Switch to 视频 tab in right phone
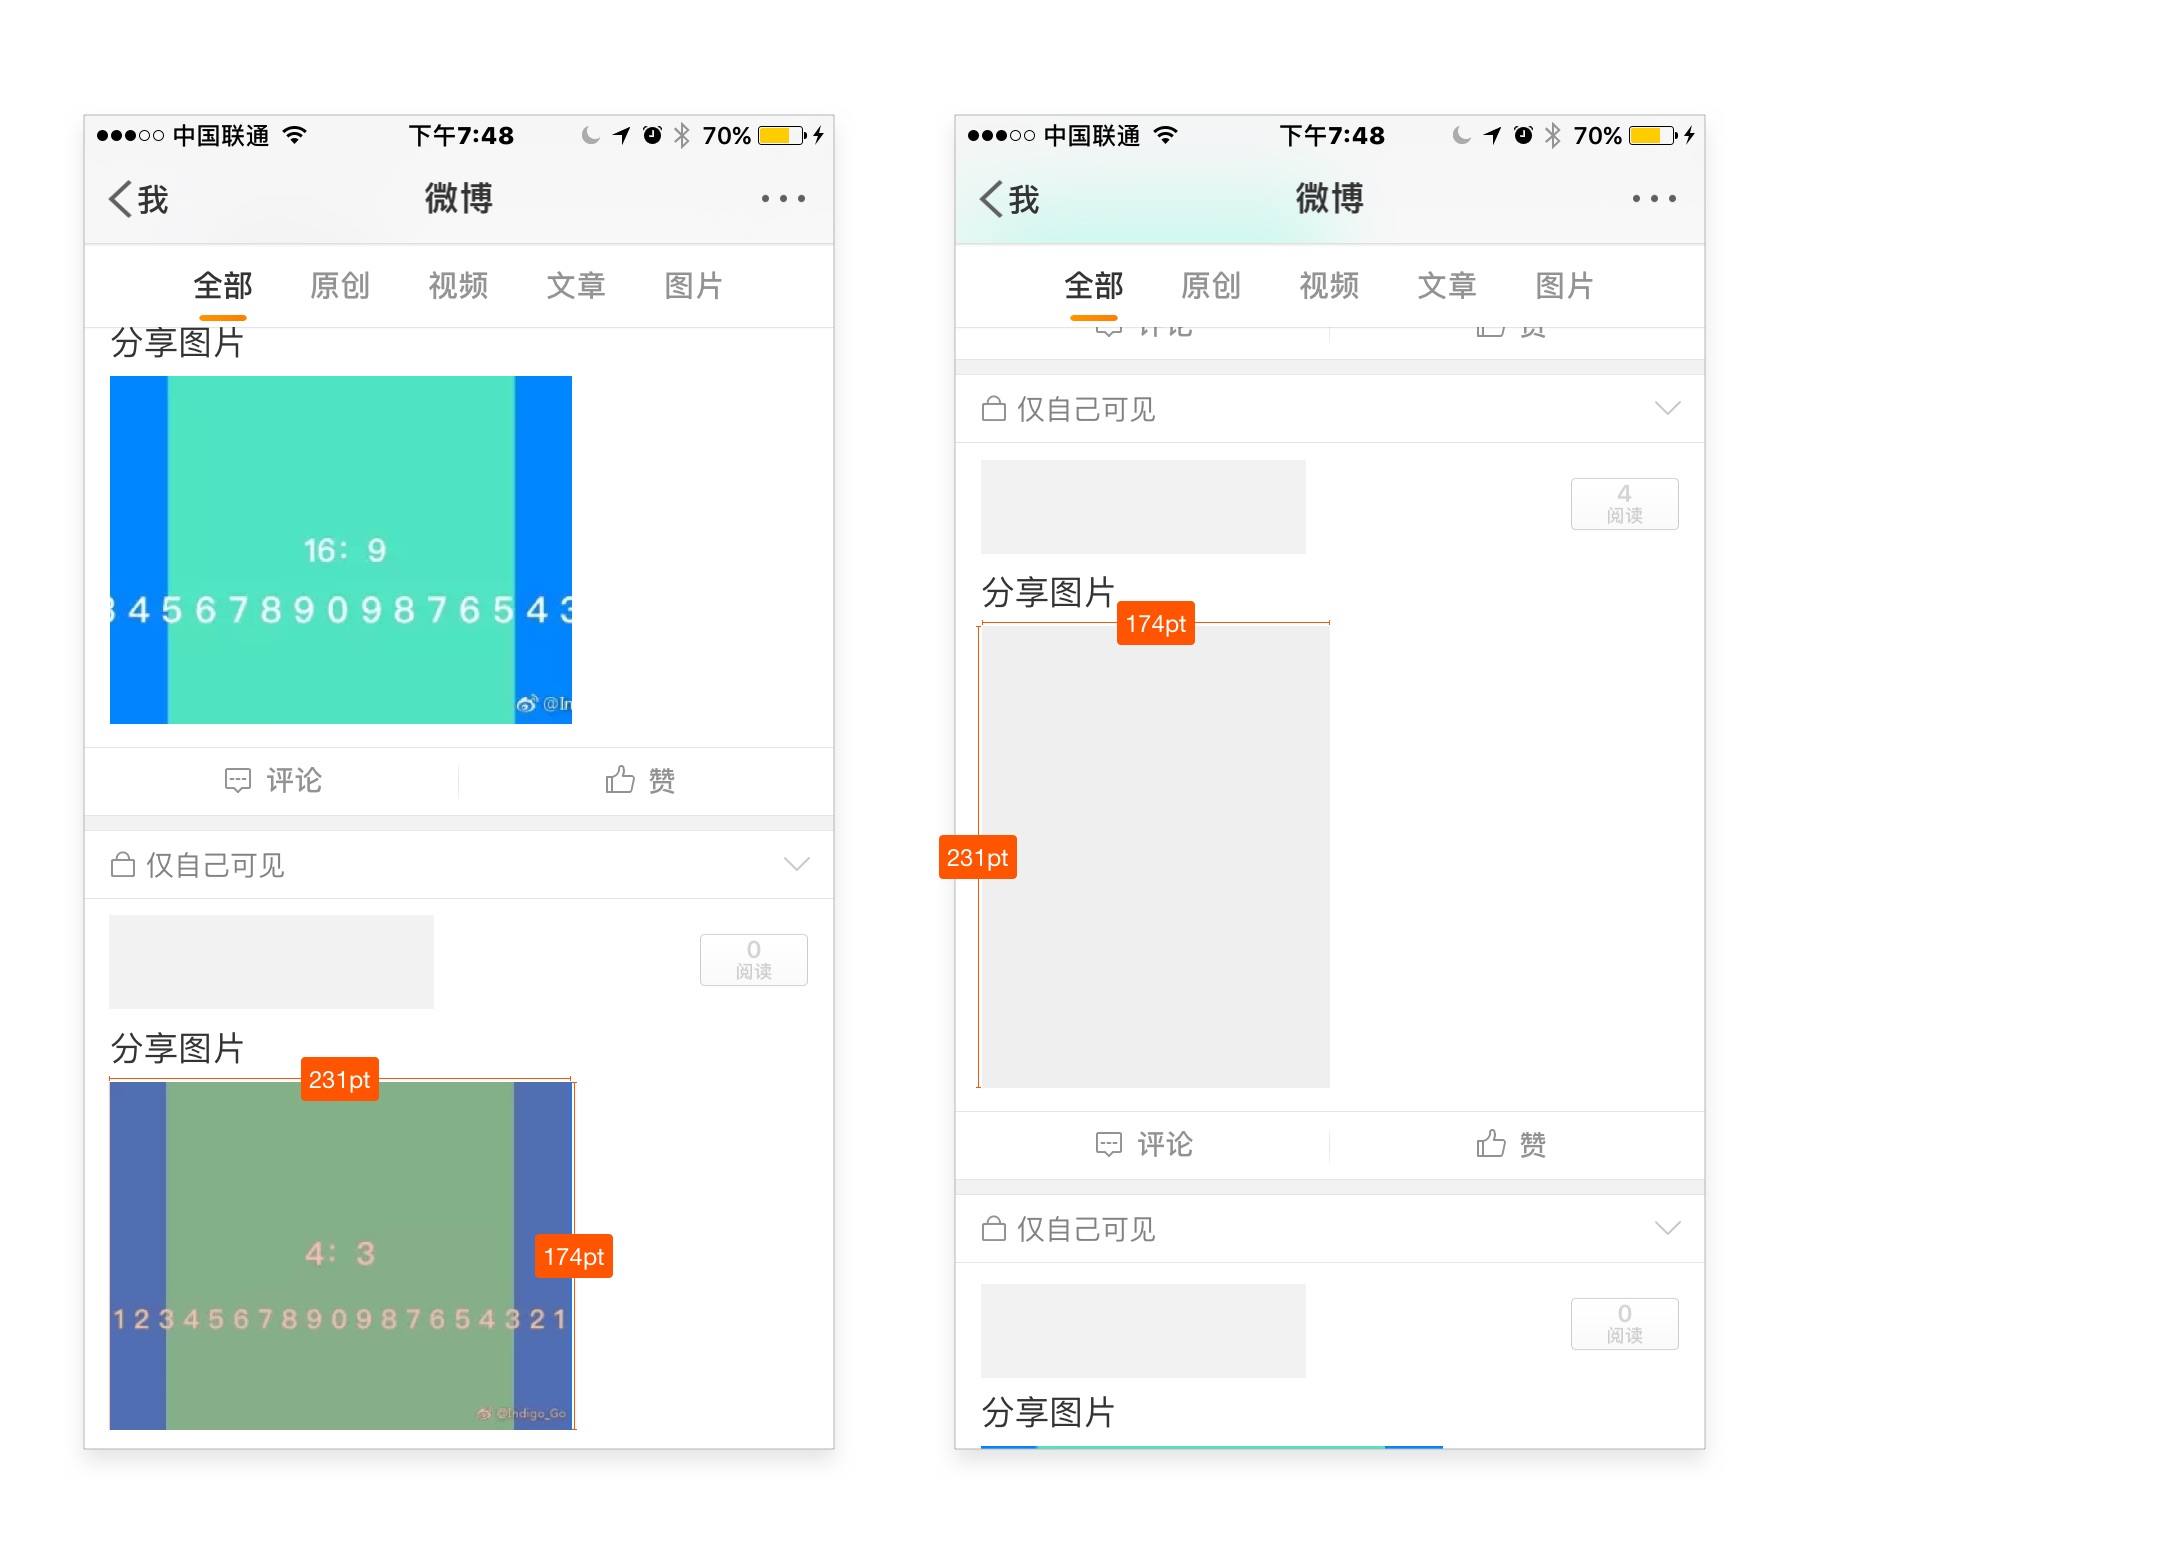Viewport: 2184px width, 1564px height. [1329, 286]
